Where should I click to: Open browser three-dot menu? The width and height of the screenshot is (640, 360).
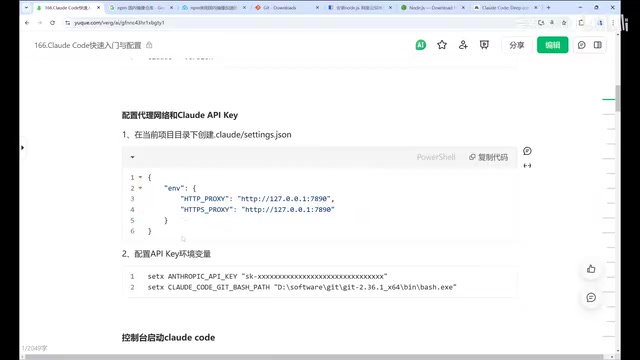(613, 23)
